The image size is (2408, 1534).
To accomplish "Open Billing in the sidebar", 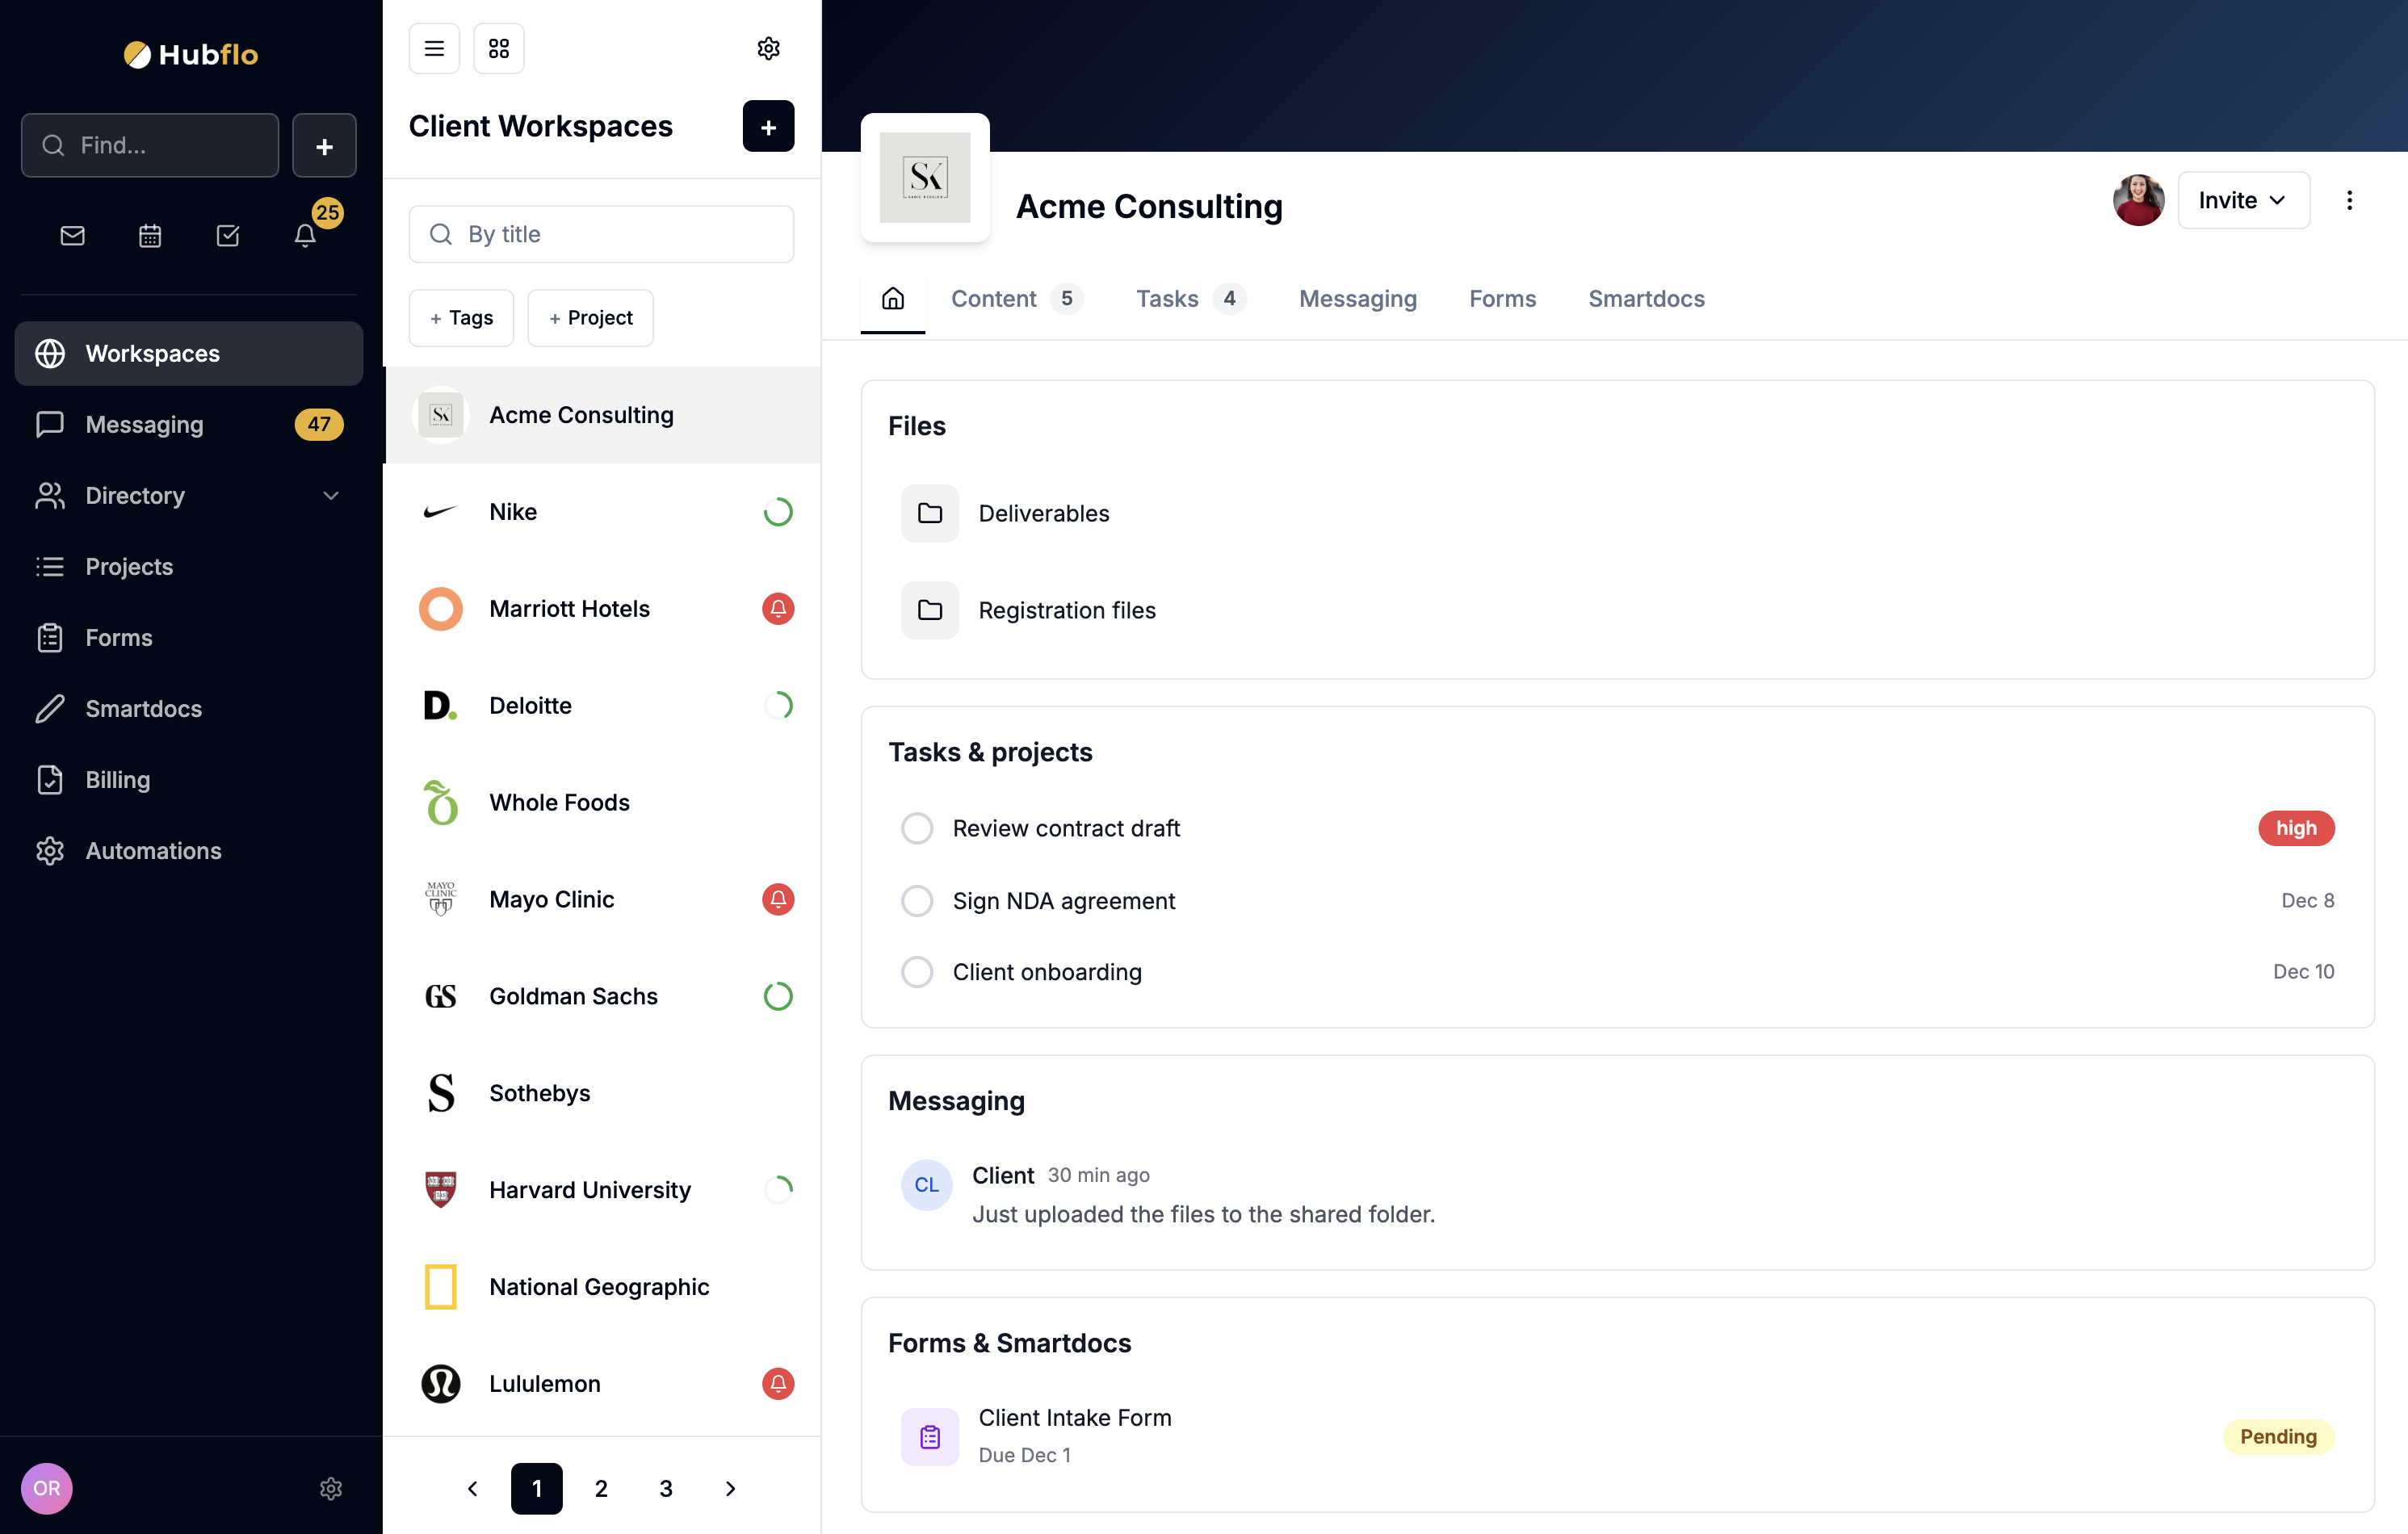I will tap(117, 779).
